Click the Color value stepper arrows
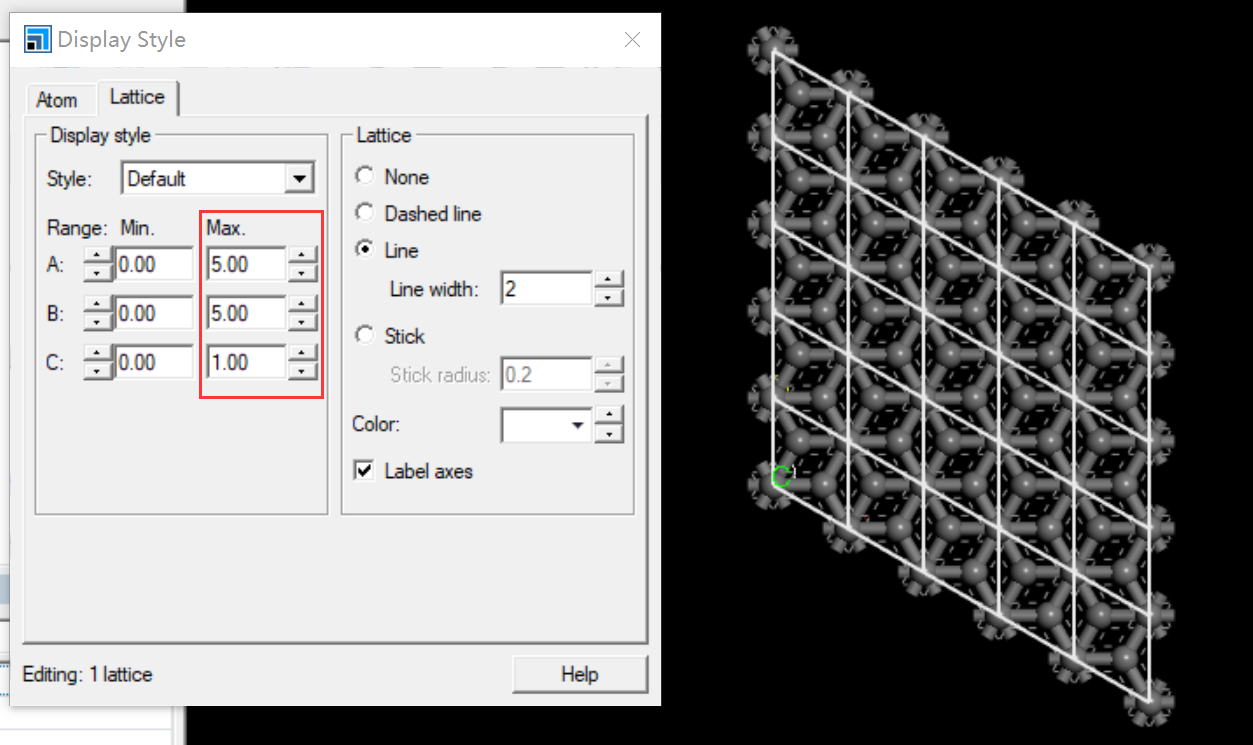Viewport: 1253px width, 745px height. pos(608,425)
